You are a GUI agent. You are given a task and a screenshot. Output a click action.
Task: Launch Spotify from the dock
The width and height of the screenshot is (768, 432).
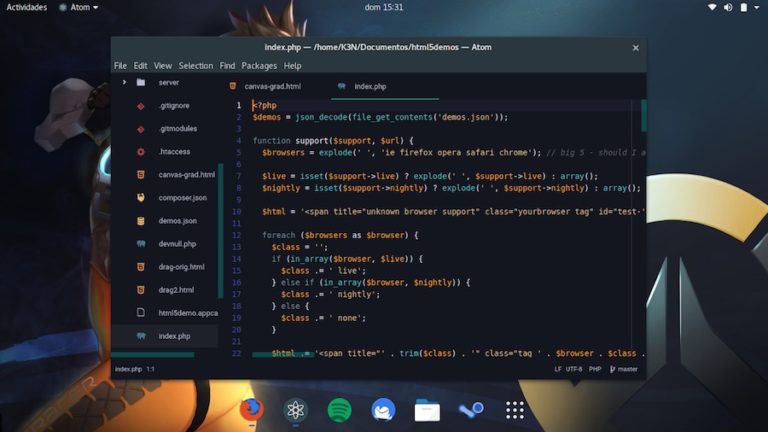[x=339, y=410]
